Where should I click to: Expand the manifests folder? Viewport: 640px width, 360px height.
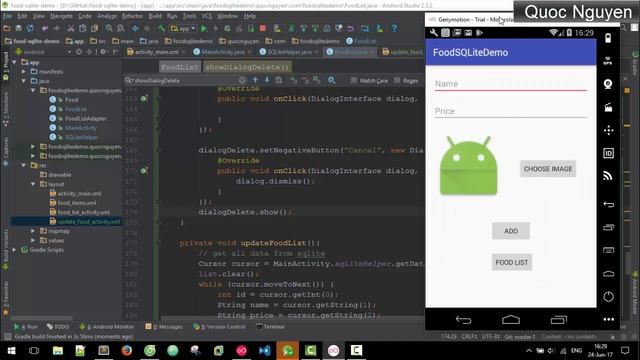(24, 71)
